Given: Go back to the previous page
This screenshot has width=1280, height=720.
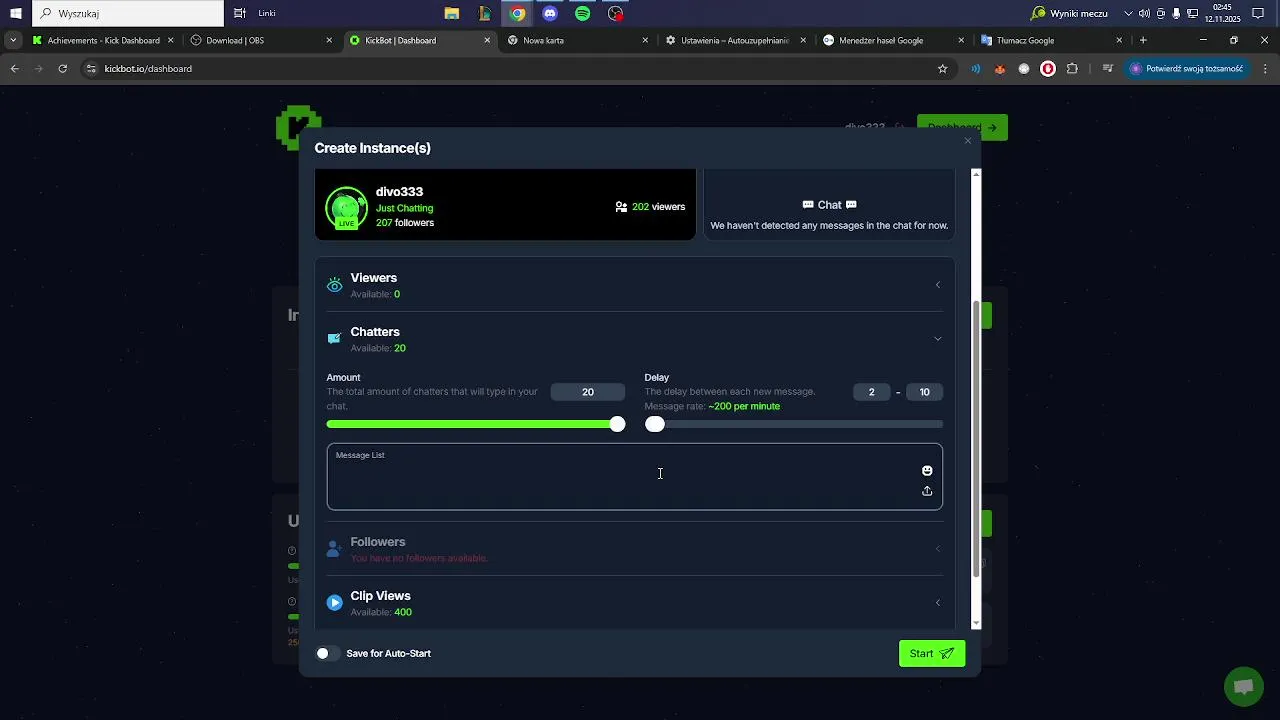Looking at the screenshot, I should click(x=14, y=69).
